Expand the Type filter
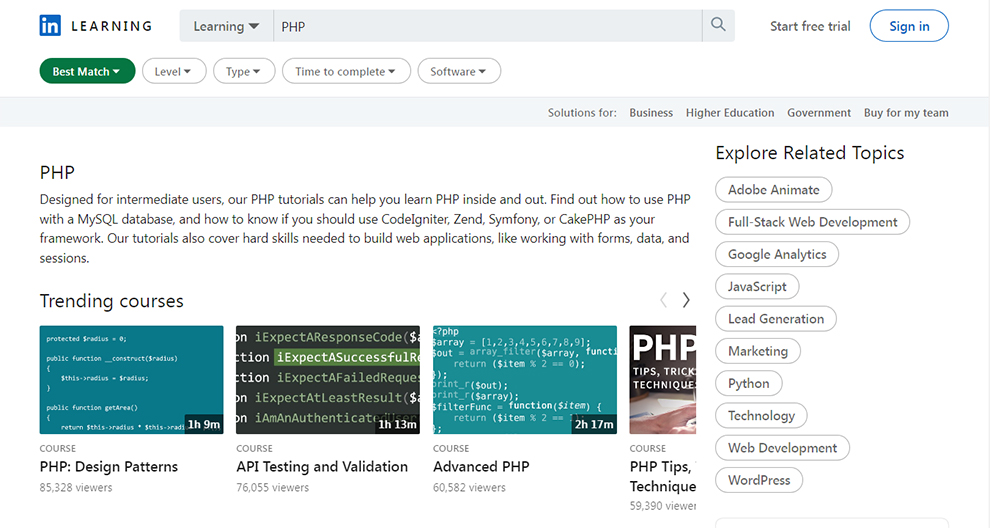Viewport: 990px width, 528px height. point(244,71)
